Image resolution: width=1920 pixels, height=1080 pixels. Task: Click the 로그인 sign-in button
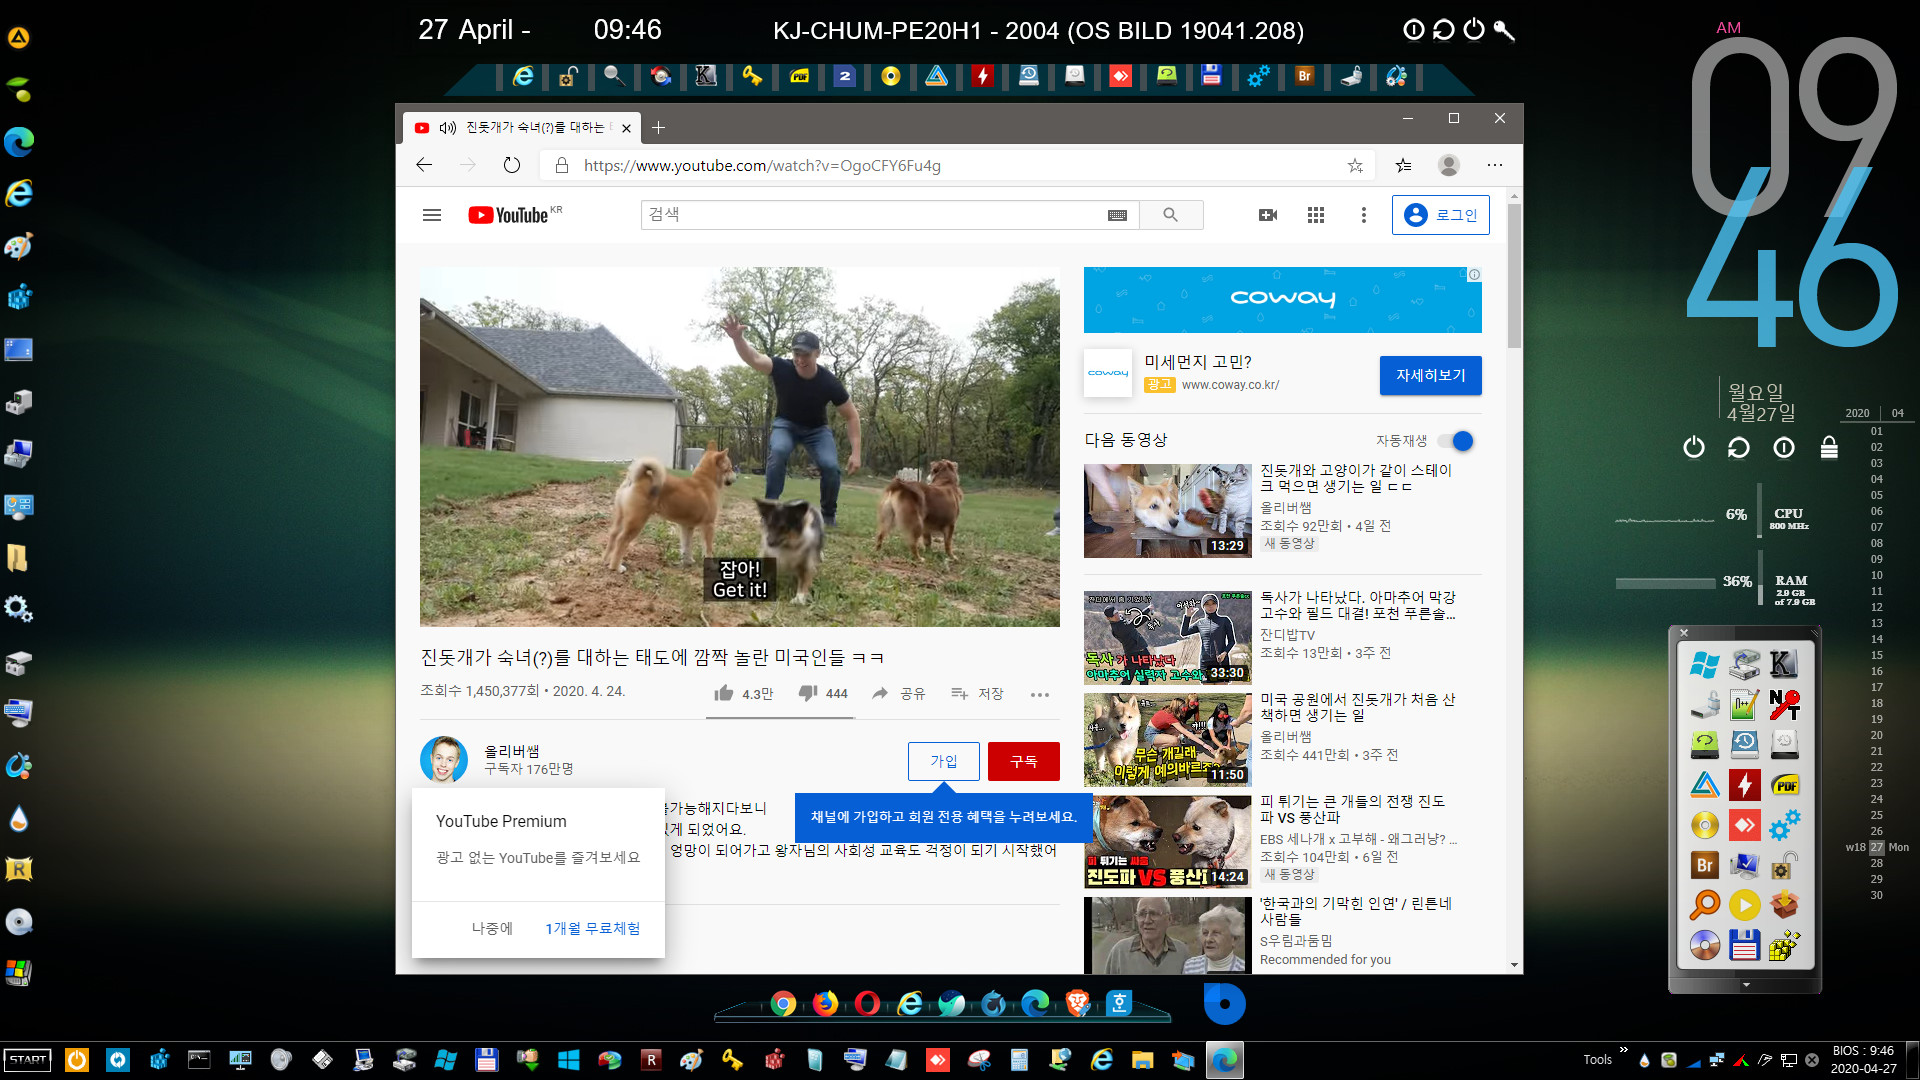click(1440, 215)
